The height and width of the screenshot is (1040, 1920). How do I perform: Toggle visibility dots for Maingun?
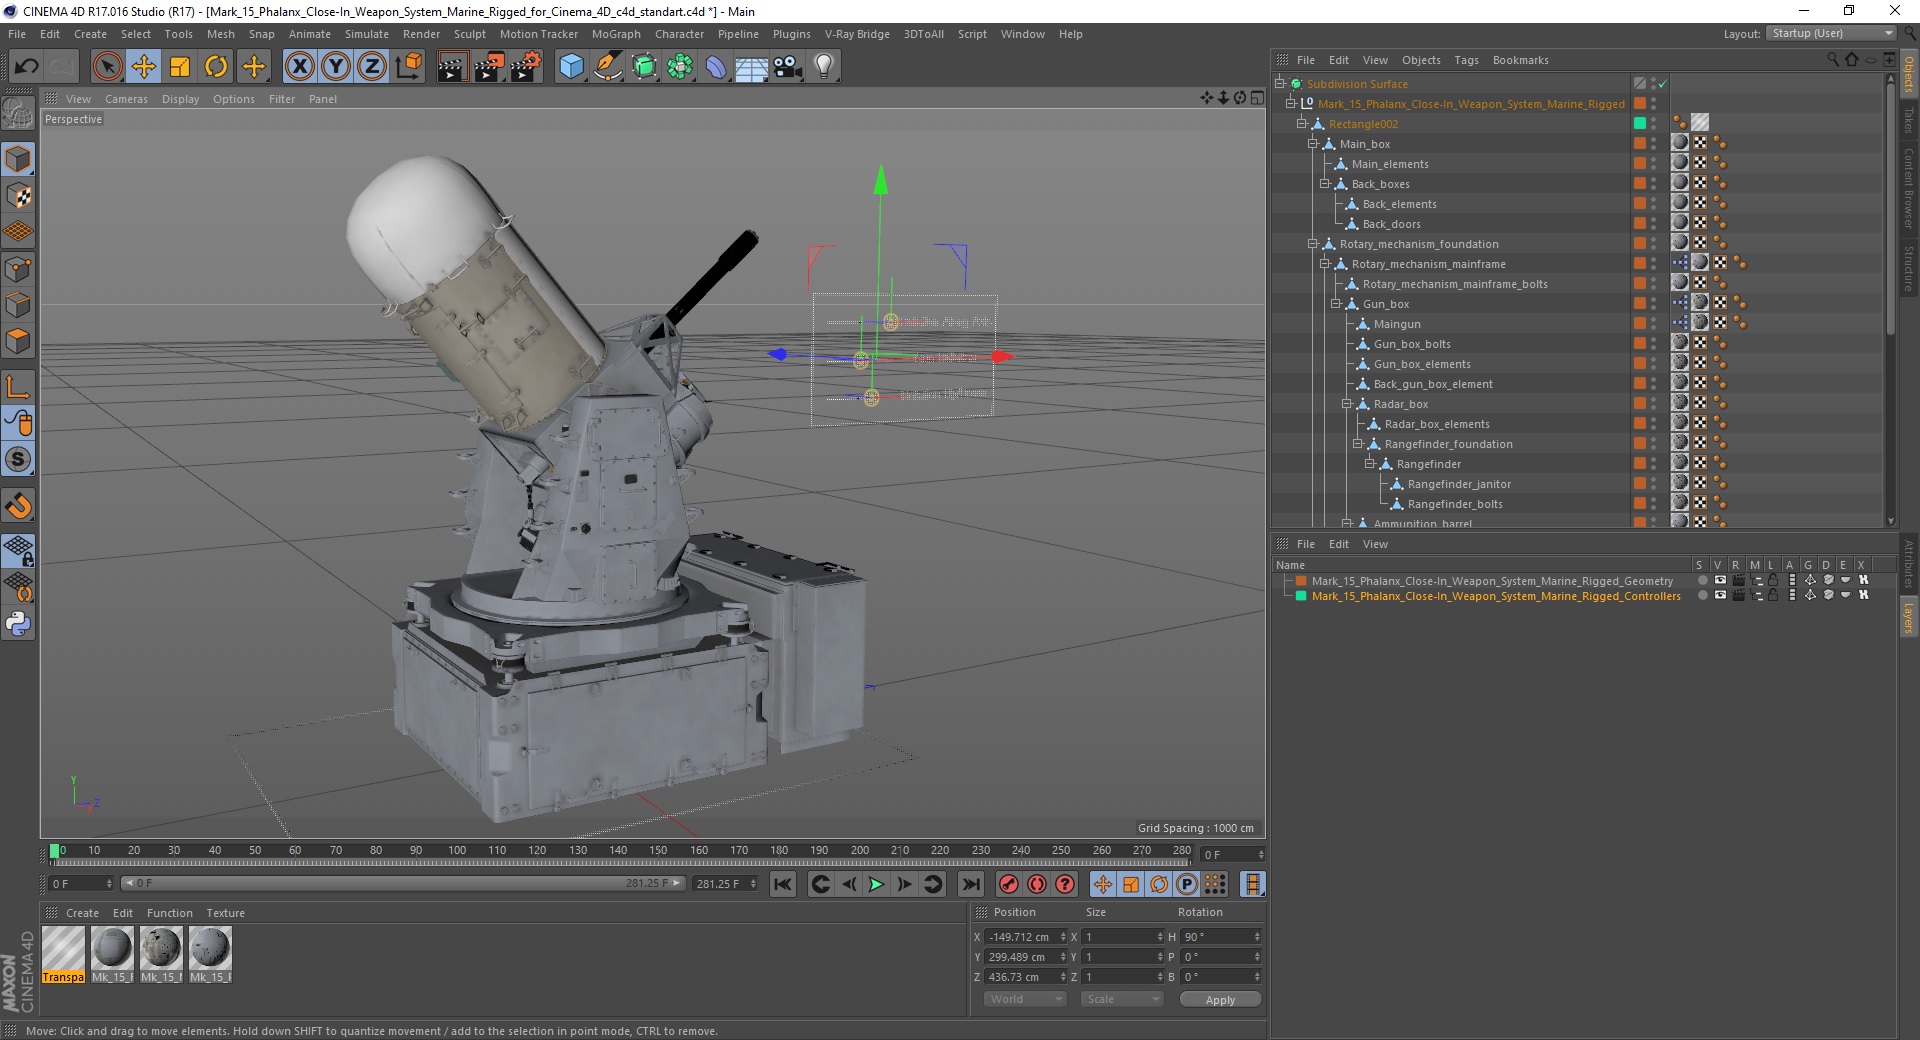[x=1654, y=324]
